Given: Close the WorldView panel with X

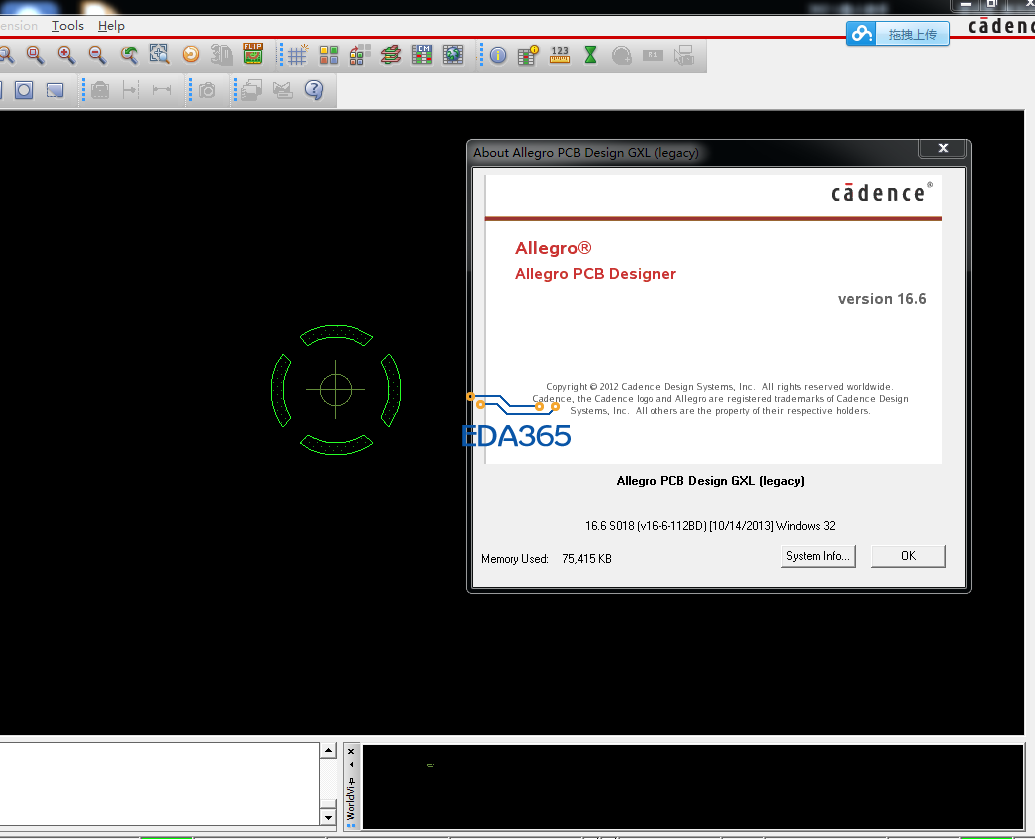Looking at the screenshot, I should tap(351, 751).
